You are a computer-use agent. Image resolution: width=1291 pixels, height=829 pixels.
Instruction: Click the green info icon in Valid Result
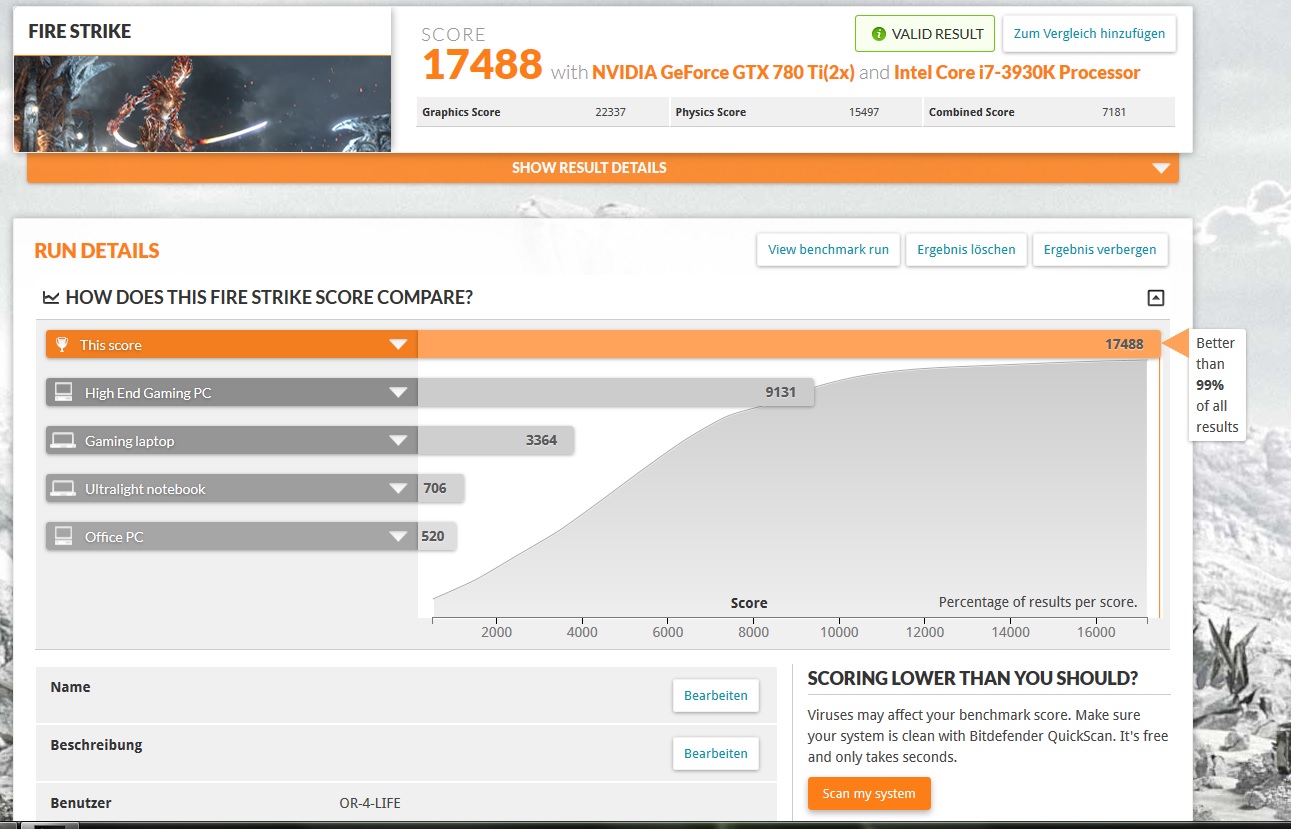click(x=879, y=34)
